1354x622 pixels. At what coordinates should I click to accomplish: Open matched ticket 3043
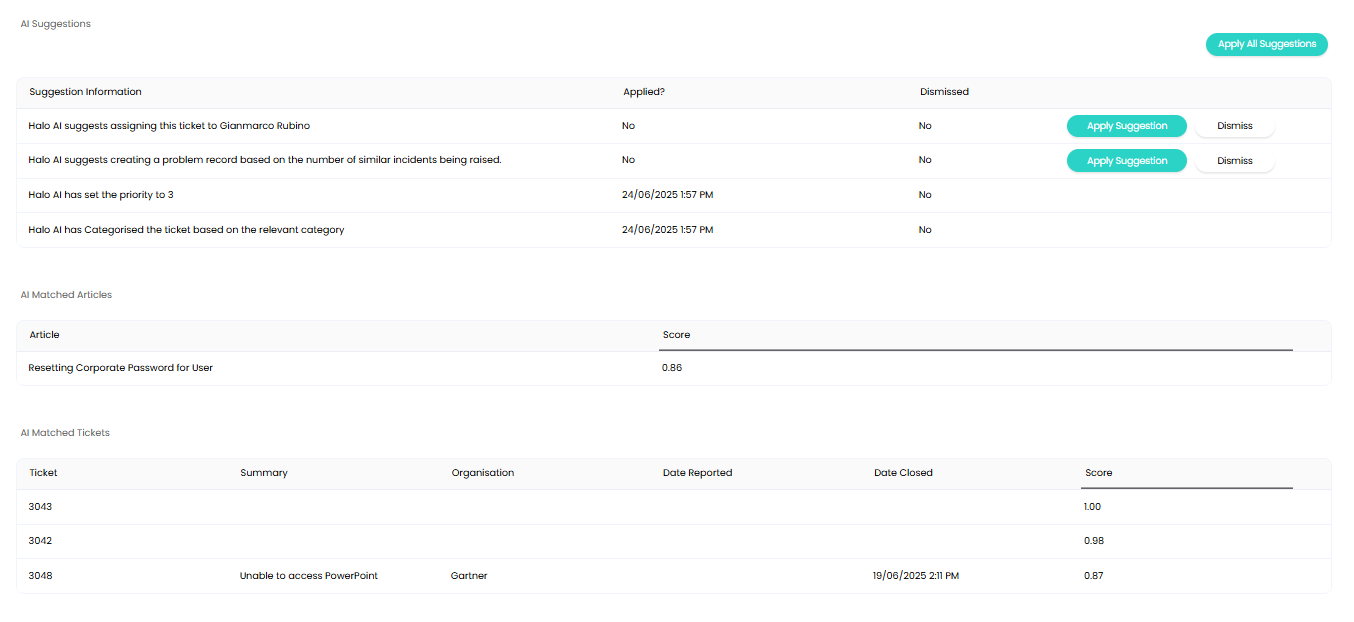[x=40, y=507]
